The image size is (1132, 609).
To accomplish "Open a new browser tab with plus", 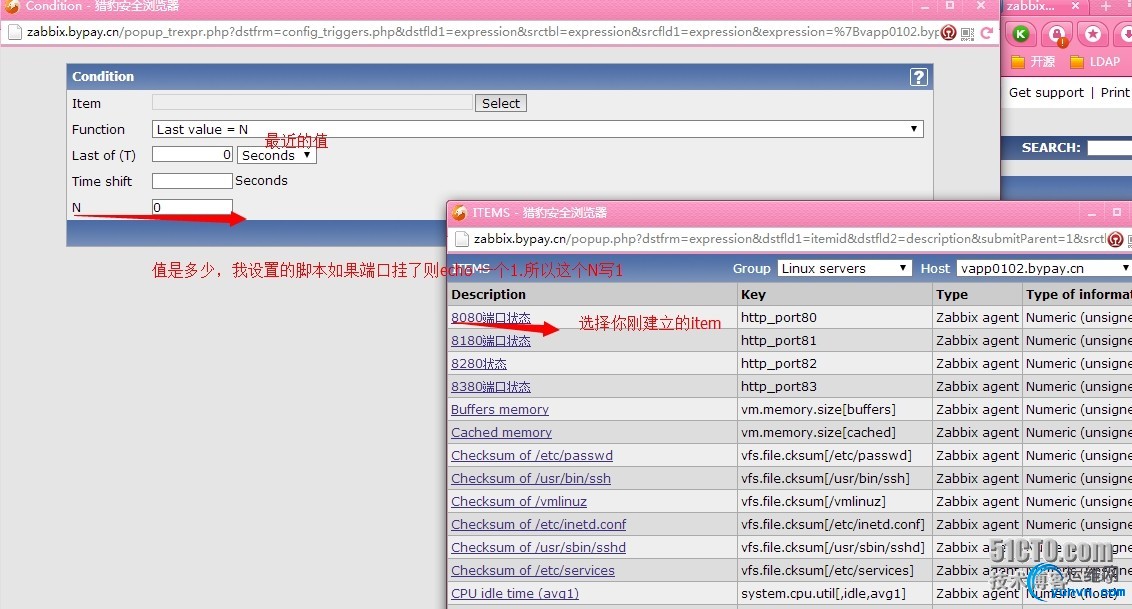I will [x=1106, y=6].
